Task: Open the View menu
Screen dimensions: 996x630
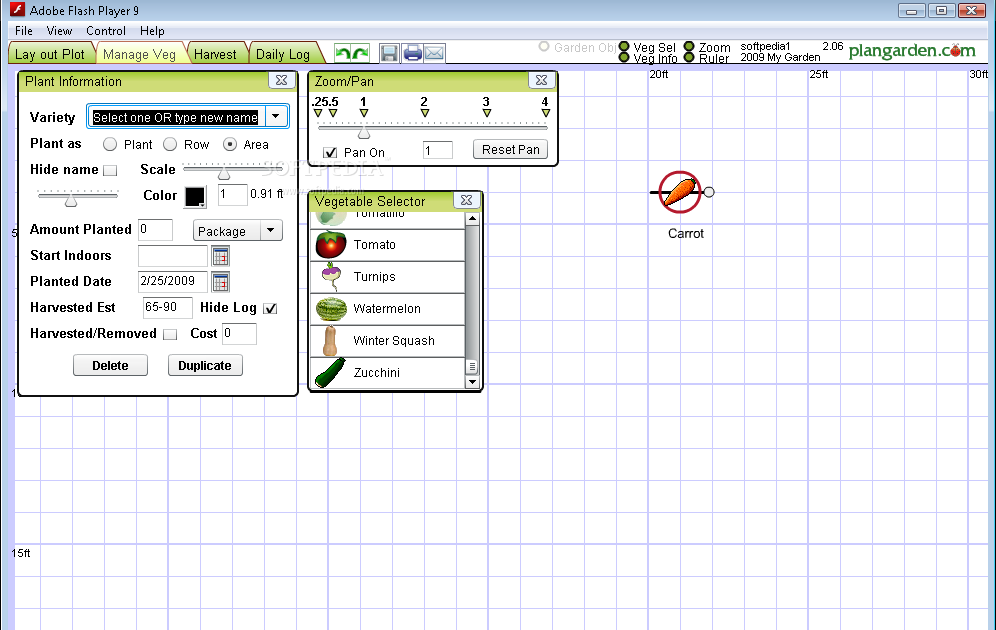Action: [x=59, y=31]
